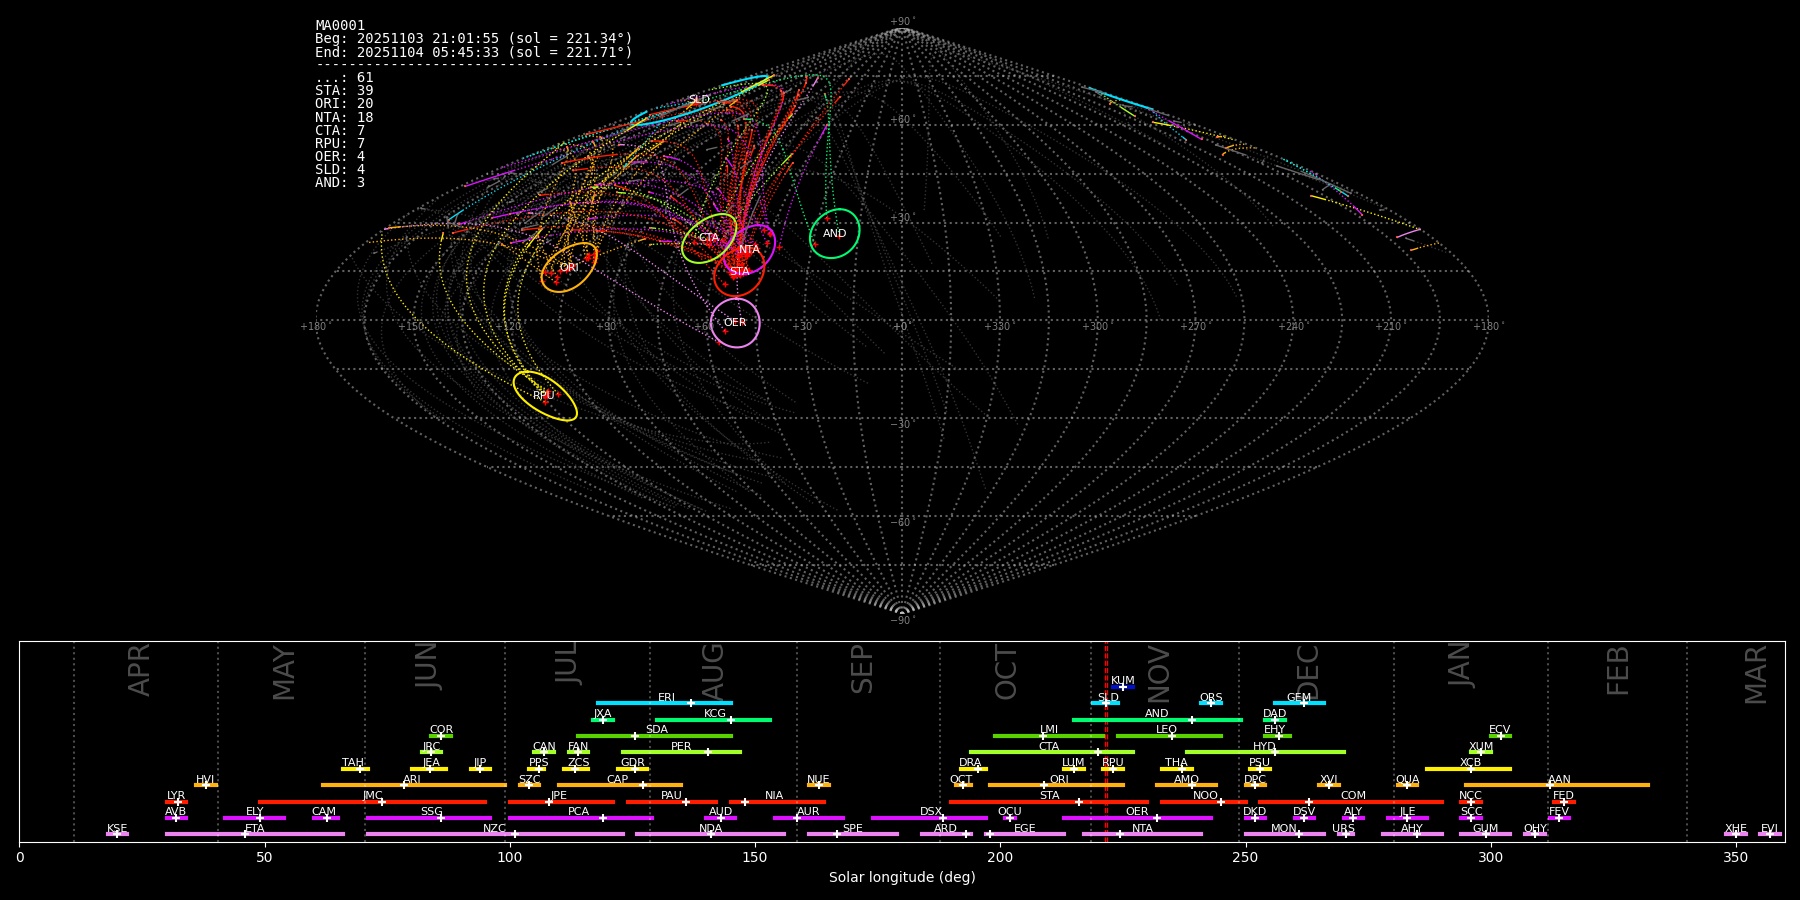Click the NZC shower bar in timeline
1800x900 pixels.
[495, 834]
